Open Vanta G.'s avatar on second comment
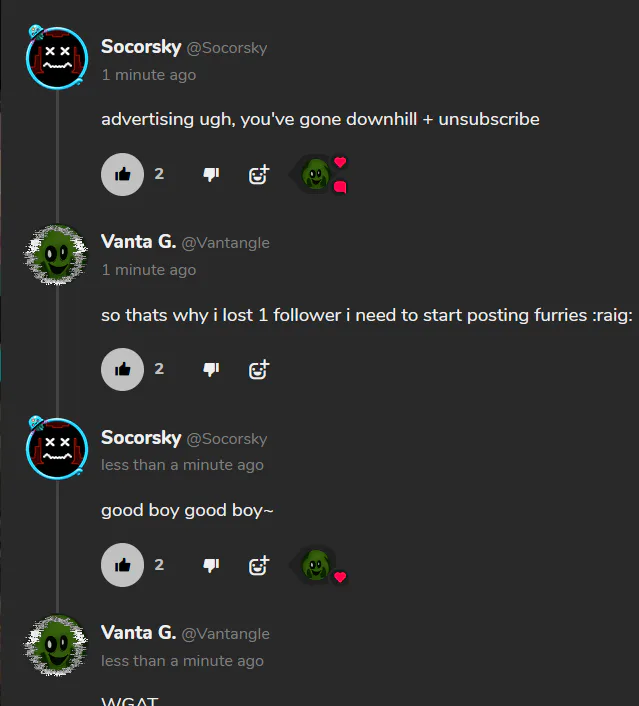This screenshot has width=639, height=706. [x=57, y=254]
